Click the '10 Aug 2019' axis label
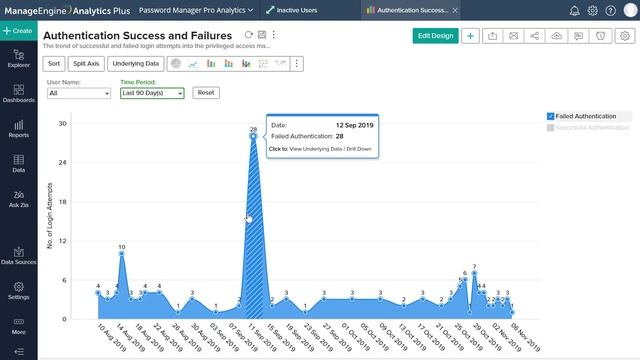Image resolution: width=640 pixels, height=360 pixels. pos(111,337)
